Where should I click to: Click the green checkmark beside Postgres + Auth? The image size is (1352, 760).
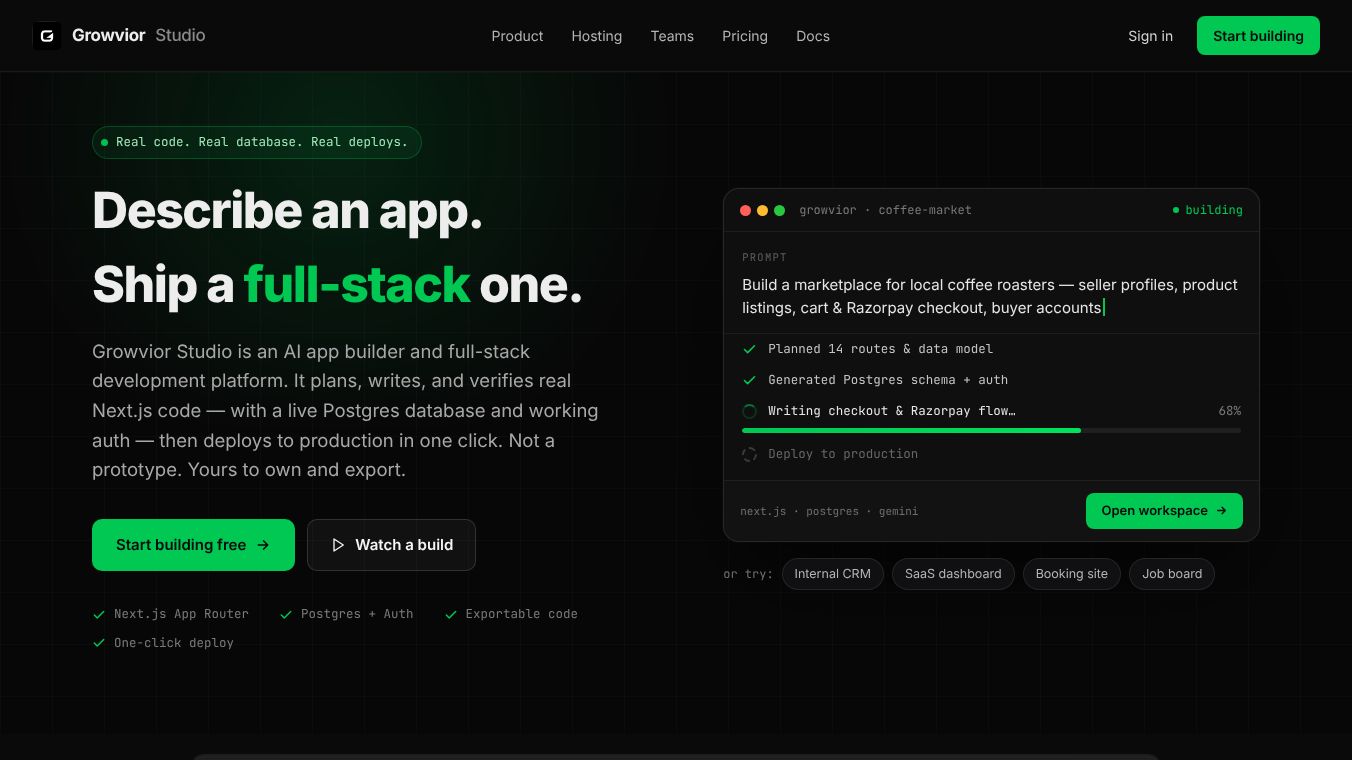click(286, 614)
